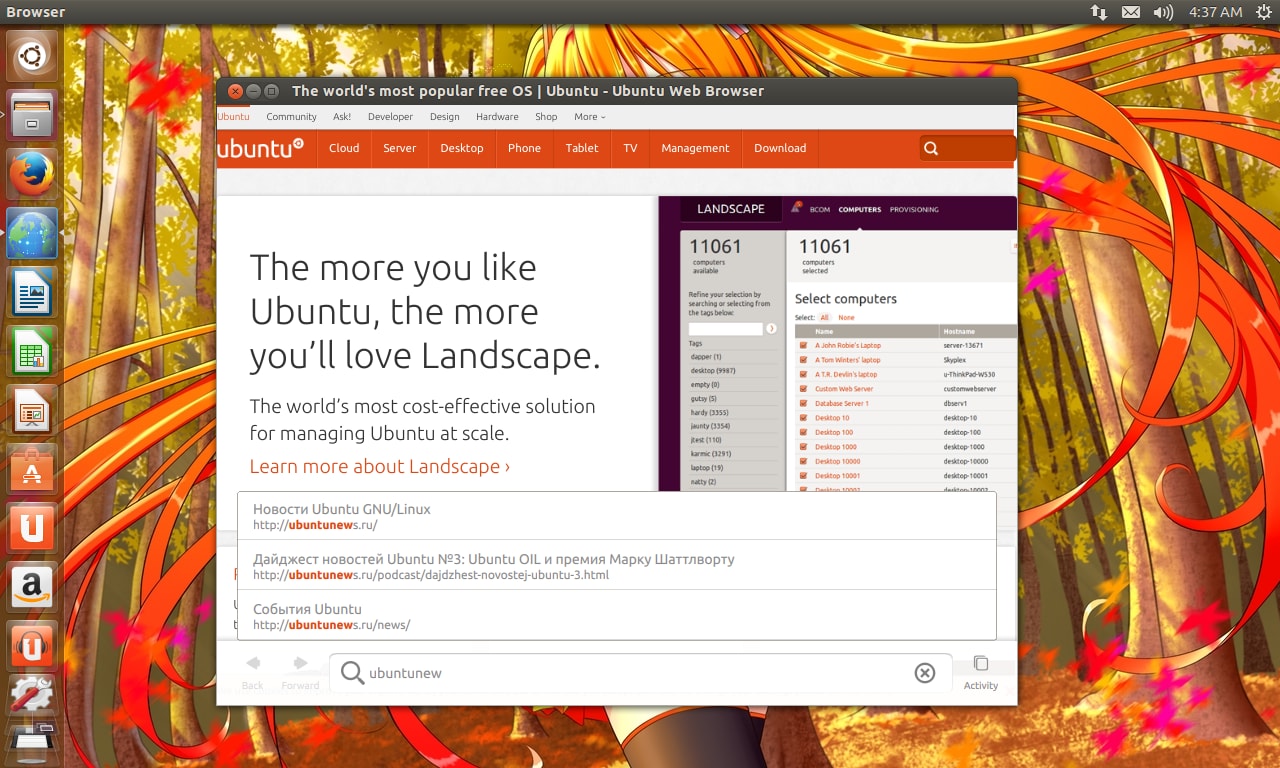Toggle checkbox for A John Robie's Laptop

pyautogui.click(x=803, y=345)
